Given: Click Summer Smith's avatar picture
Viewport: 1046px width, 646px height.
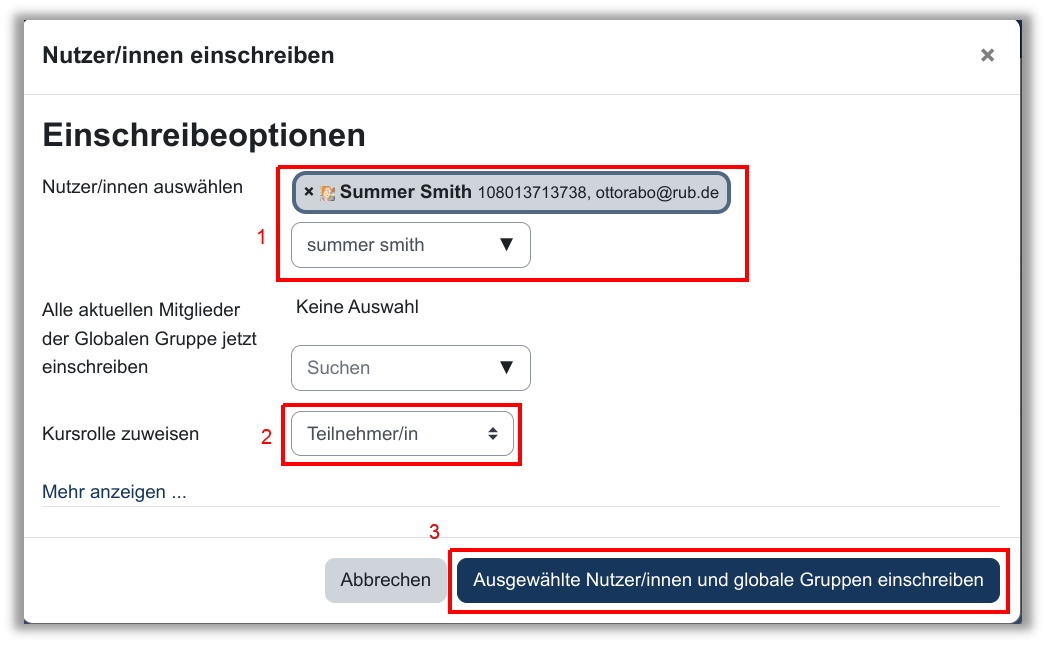Looking at the screenshot, I should 327,193.
